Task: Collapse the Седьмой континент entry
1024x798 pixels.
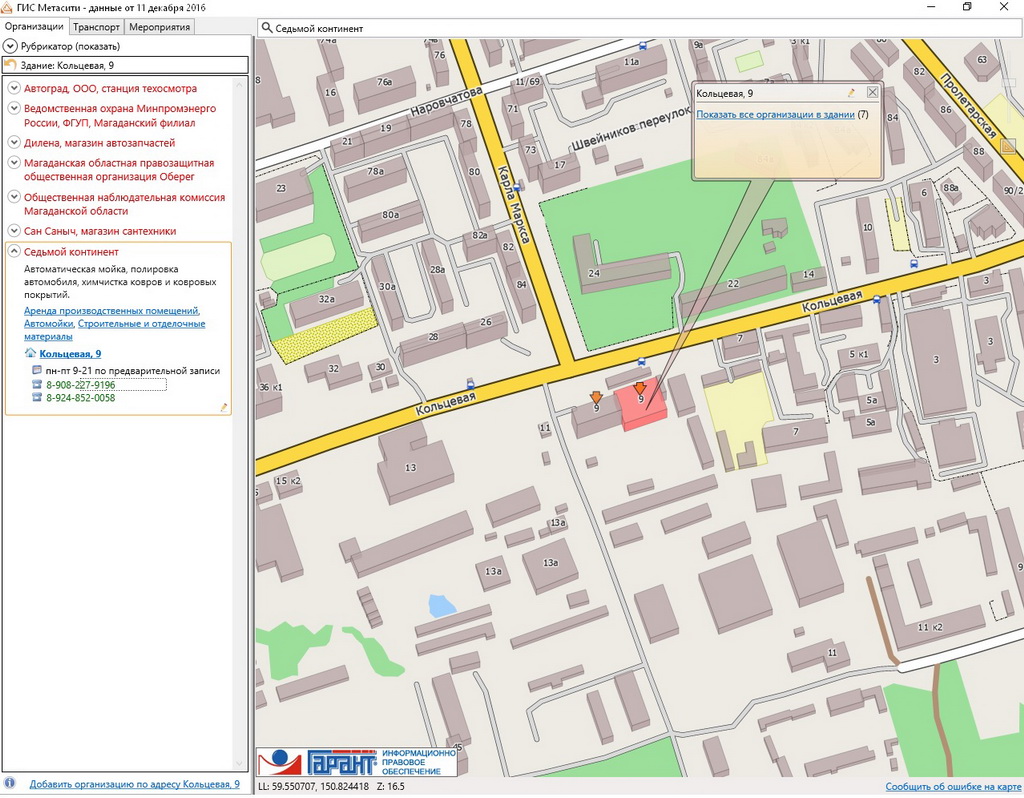Action: point(14,252)
